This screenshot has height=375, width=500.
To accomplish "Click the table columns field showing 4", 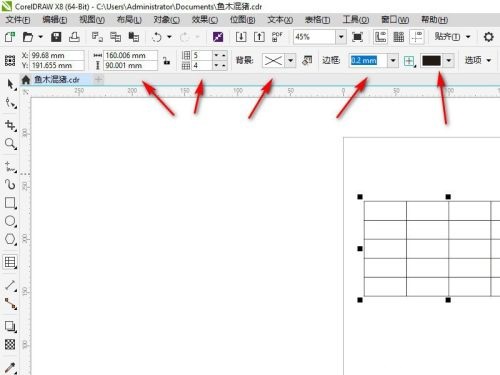I will (x=202, y=66).
